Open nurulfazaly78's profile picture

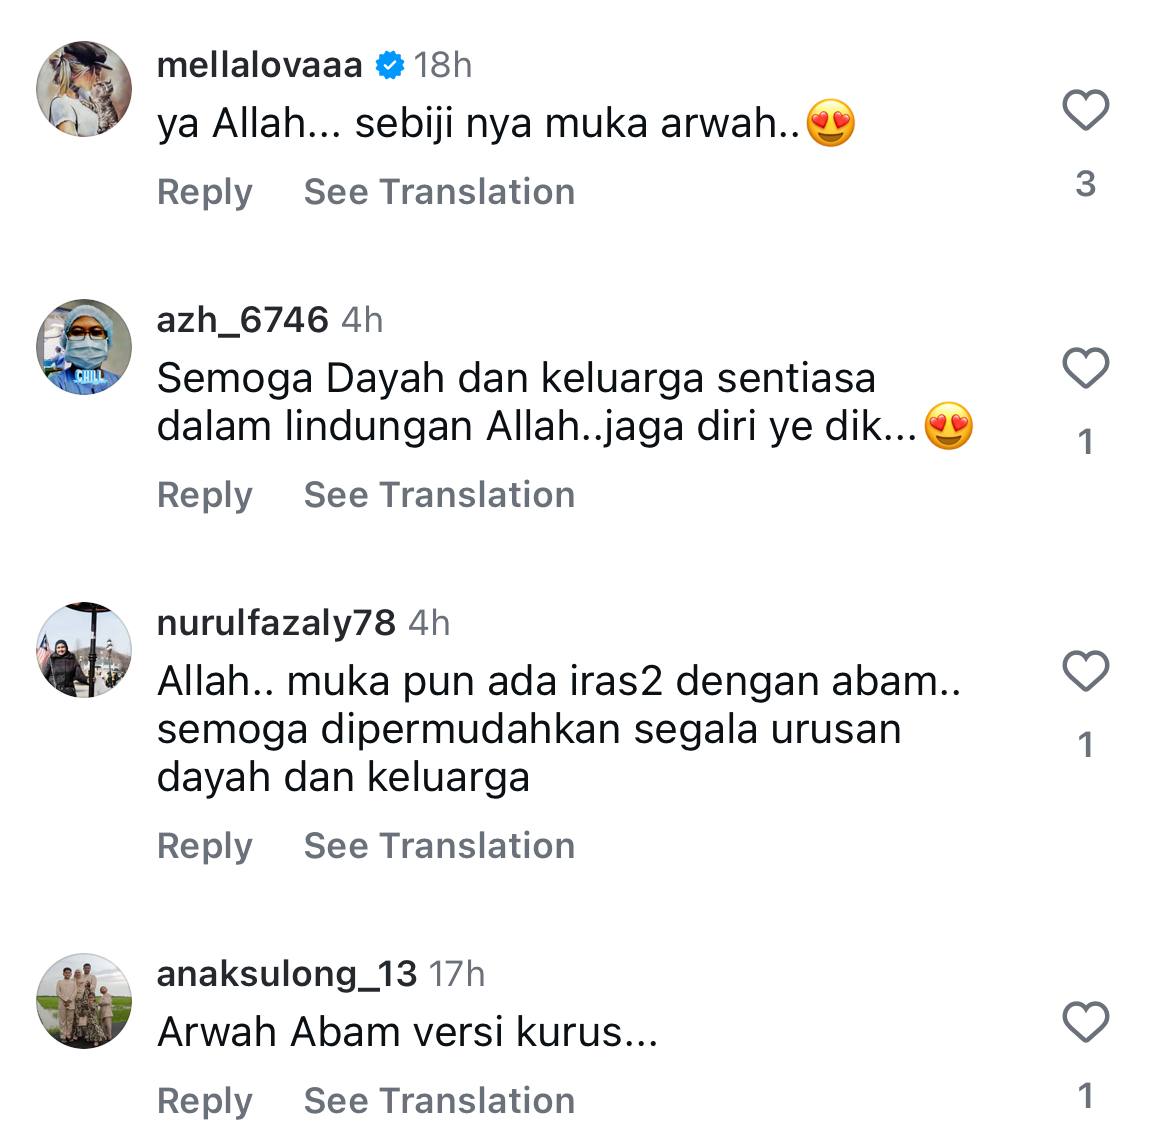click(x=84, y=649)
